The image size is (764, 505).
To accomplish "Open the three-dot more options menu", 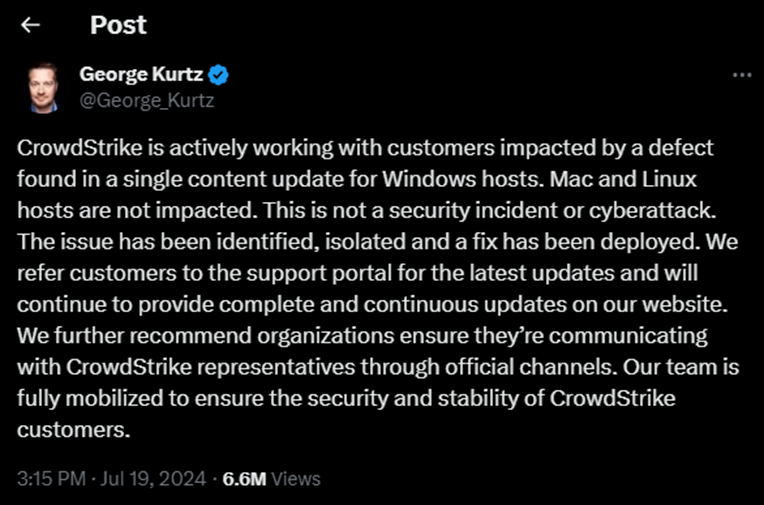I will (x=741, y=75).
